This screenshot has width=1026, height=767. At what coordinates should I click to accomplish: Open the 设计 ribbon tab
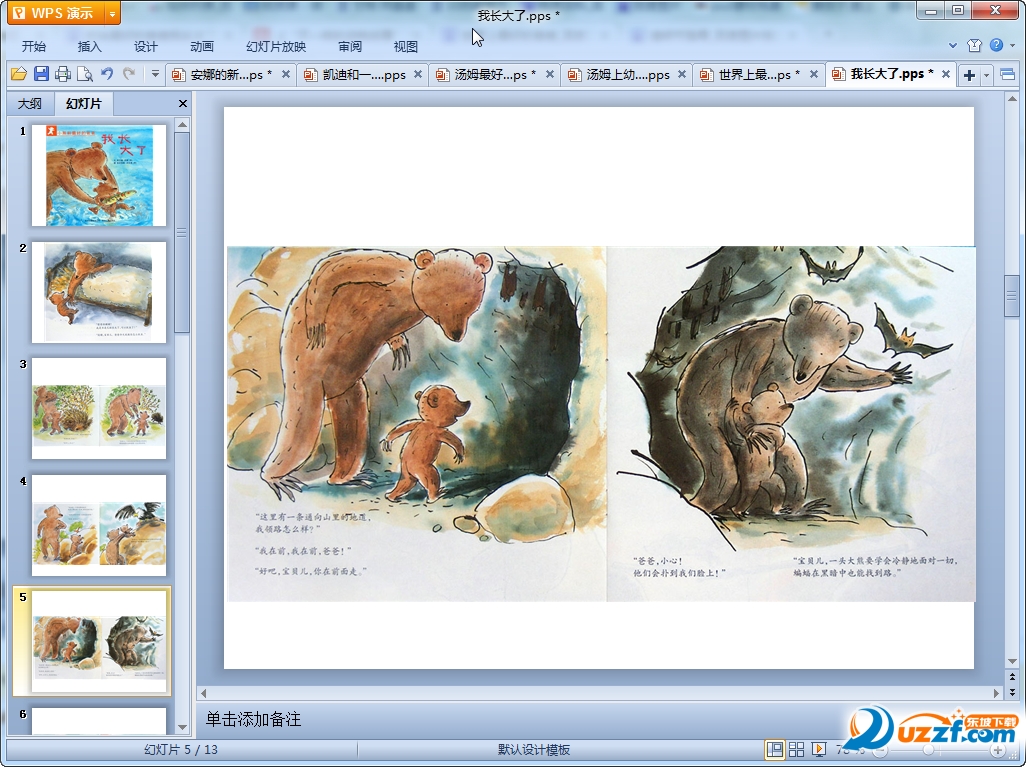coord(145,46)
